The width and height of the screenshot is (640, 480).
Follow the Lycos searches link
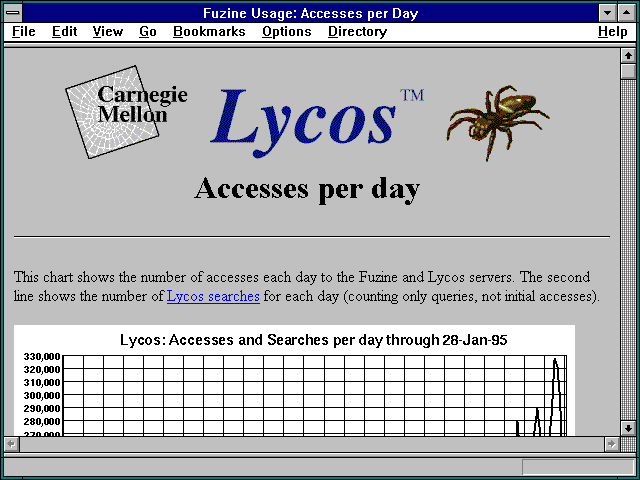[213, 296]
